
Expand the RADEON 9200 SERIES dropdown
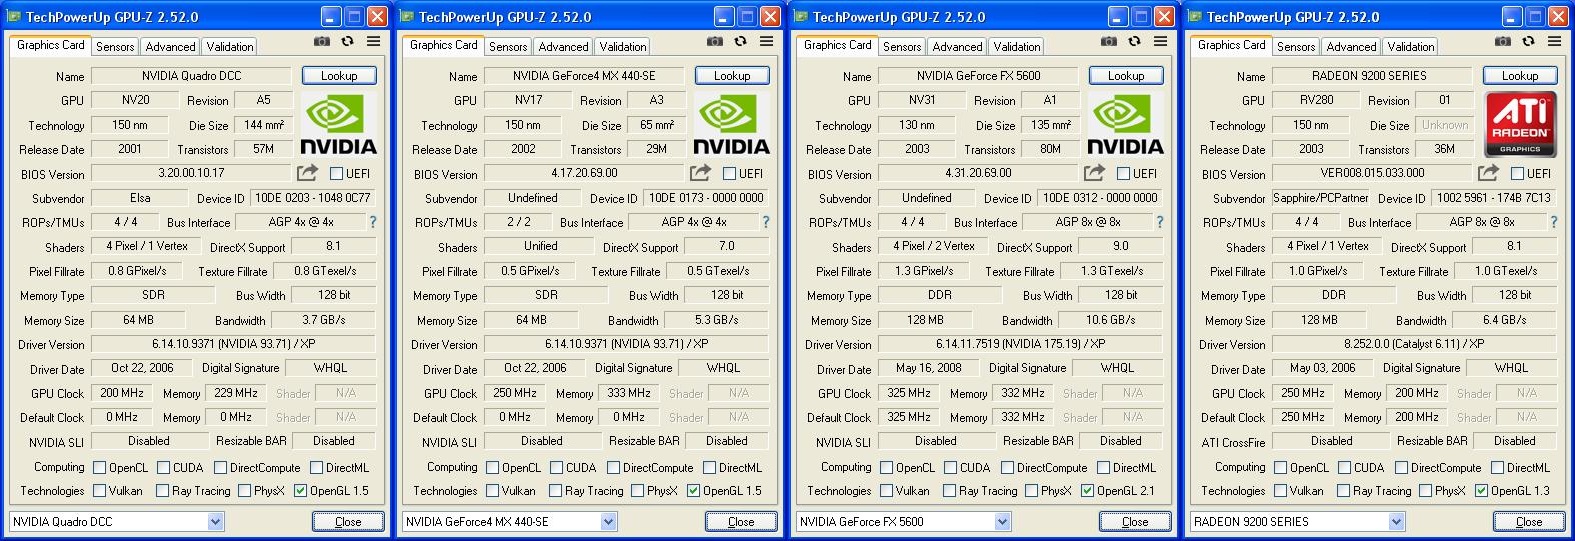coord(1397,522)
